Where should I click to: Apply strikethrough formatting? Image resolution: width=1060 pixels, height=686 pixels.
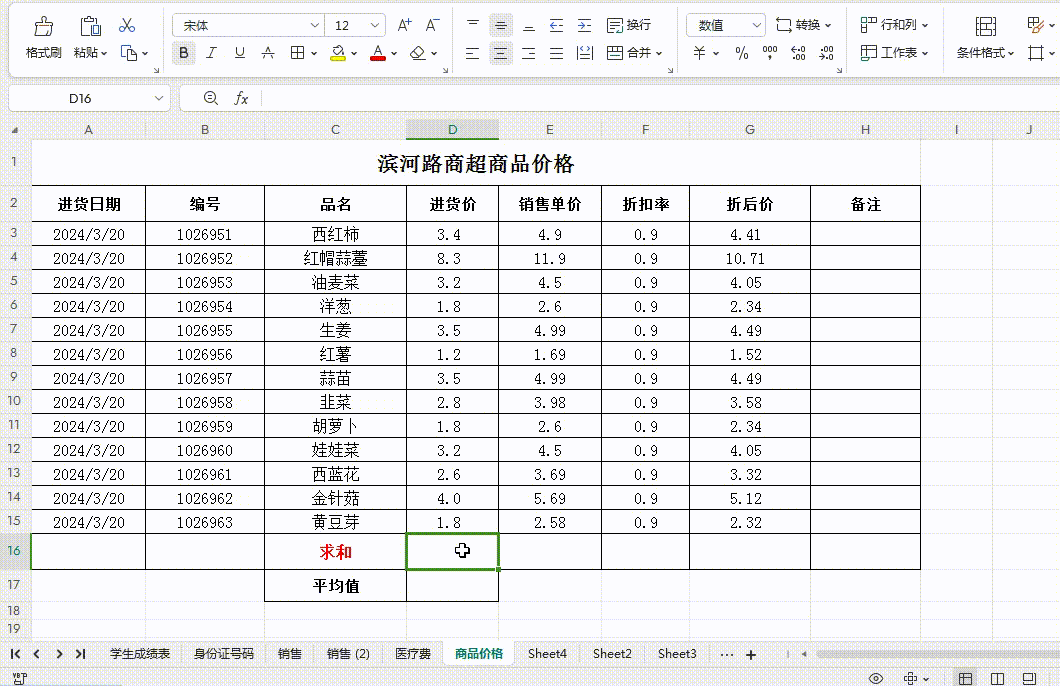tap(268, 53)
